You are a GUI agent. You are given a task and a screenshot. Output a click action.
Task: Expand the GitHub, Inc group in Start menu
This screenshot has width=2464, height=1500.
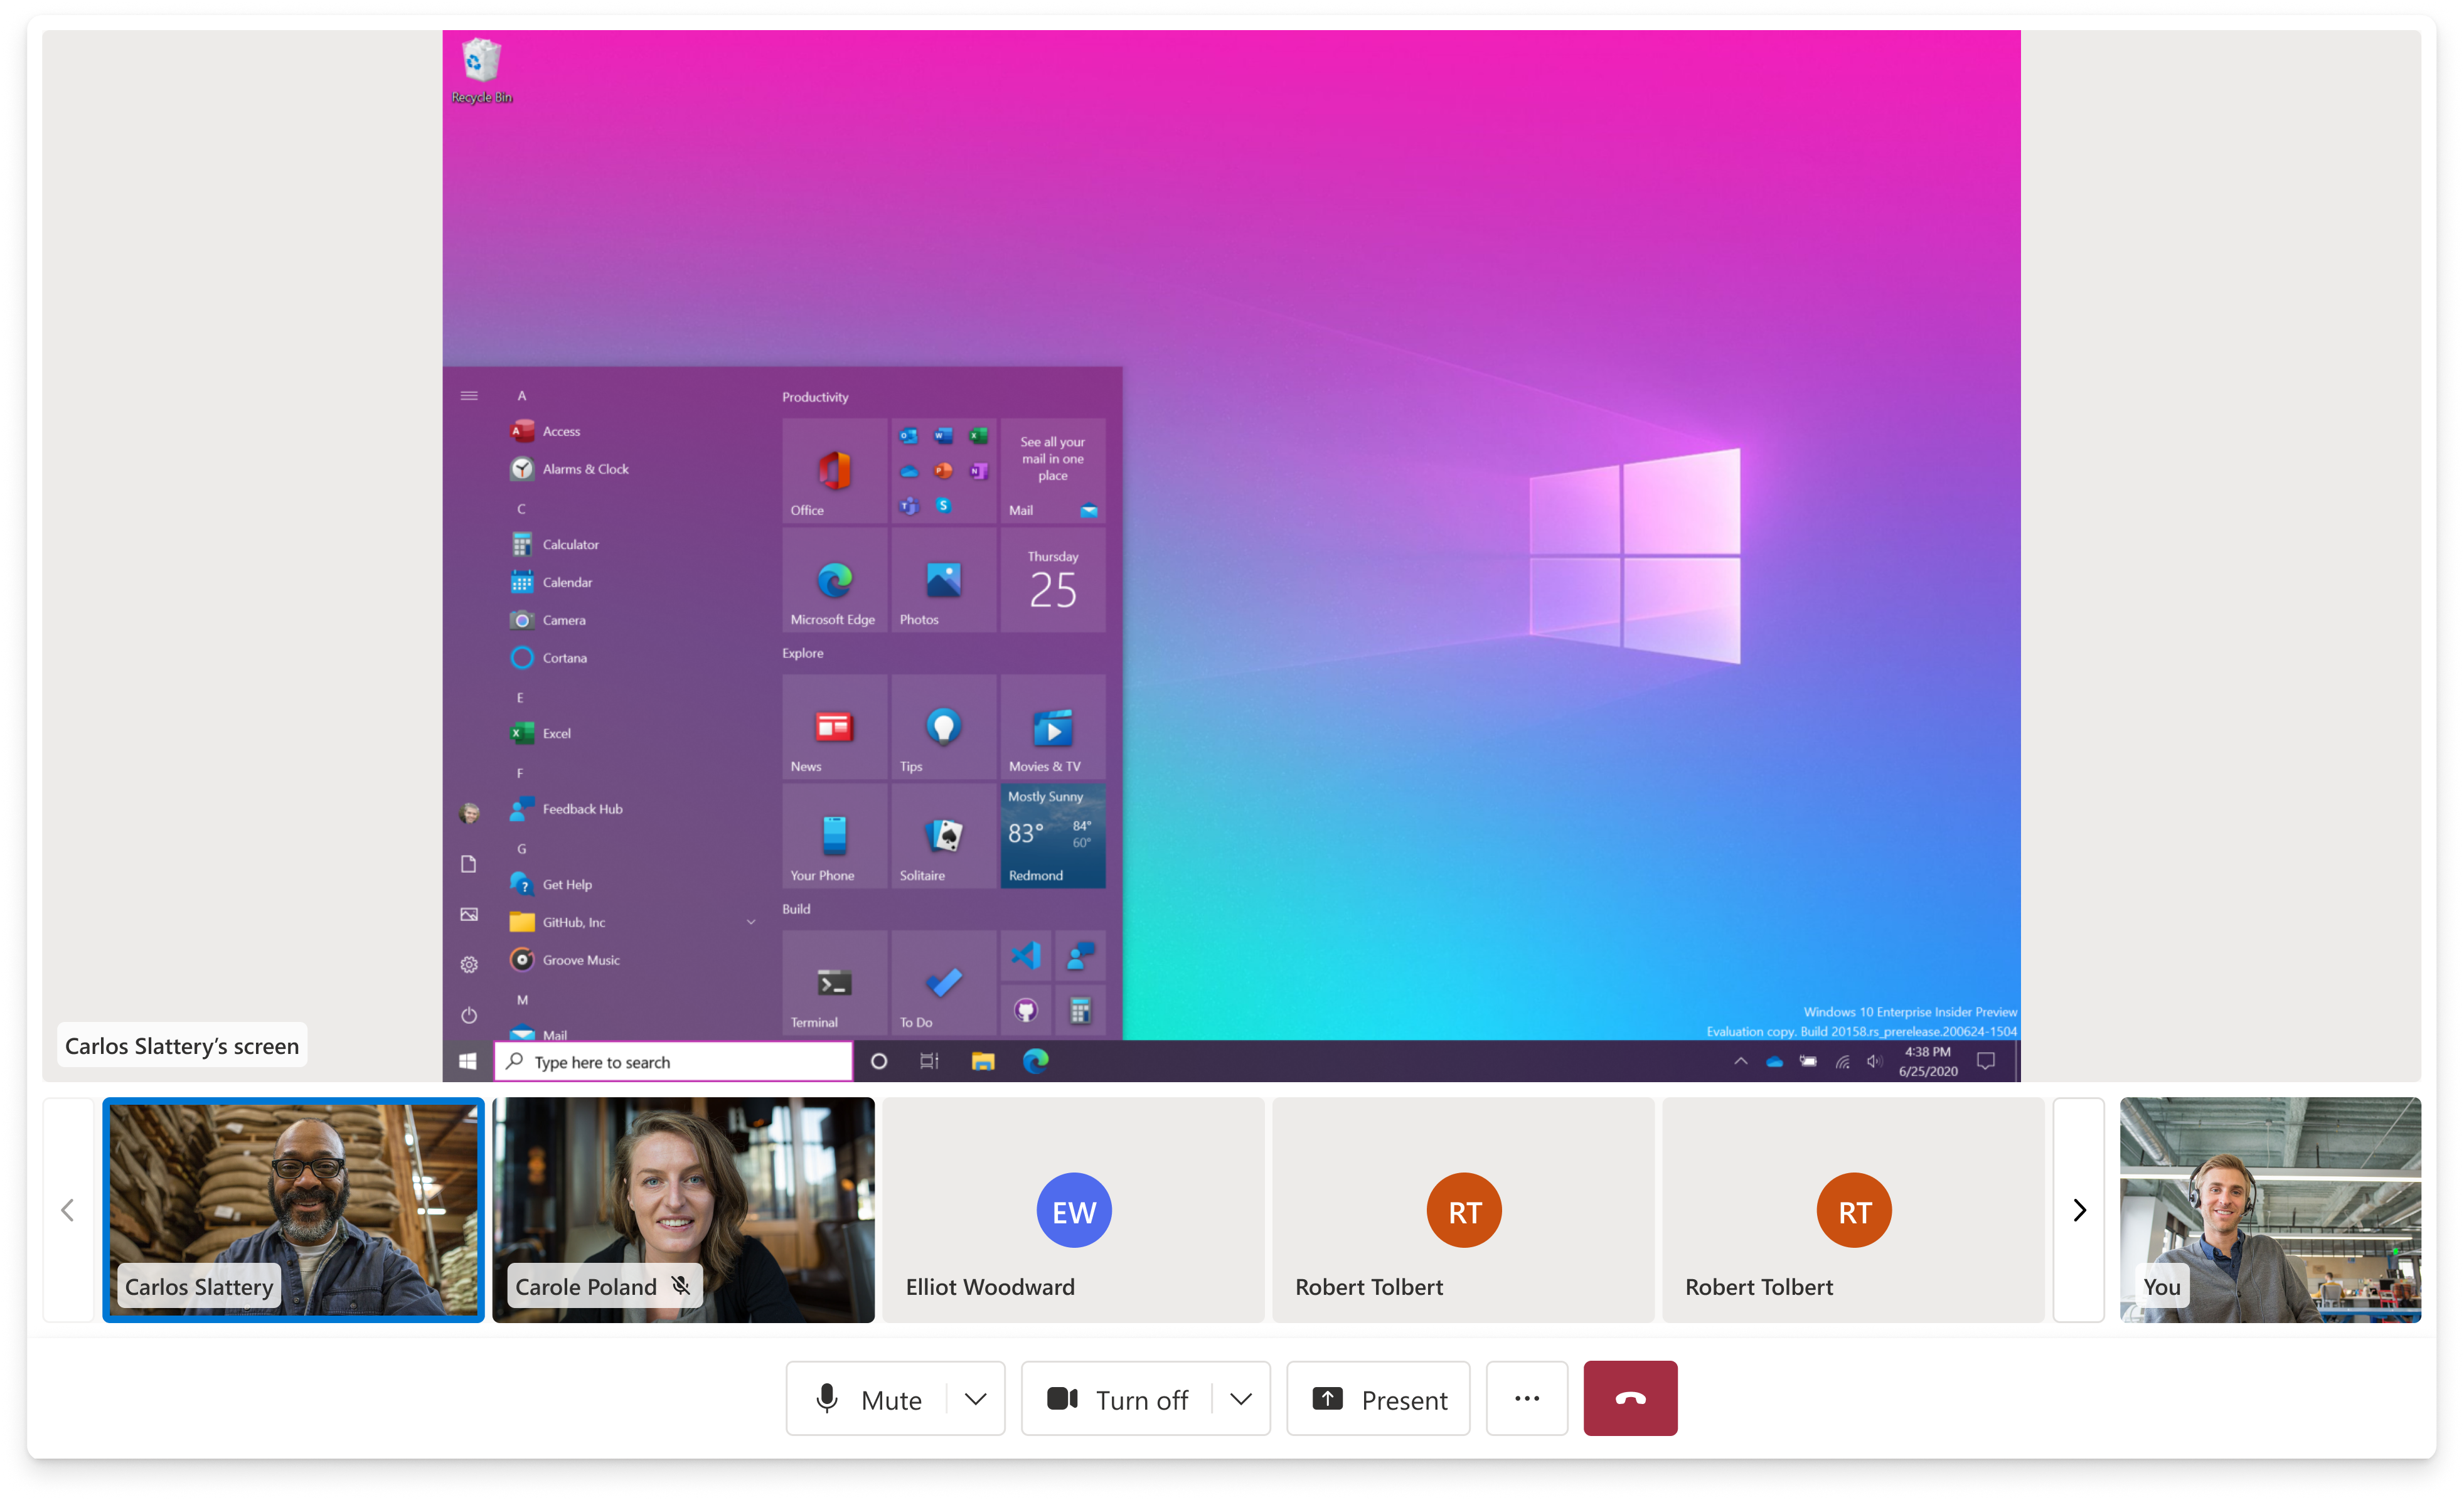click(750, 921)
